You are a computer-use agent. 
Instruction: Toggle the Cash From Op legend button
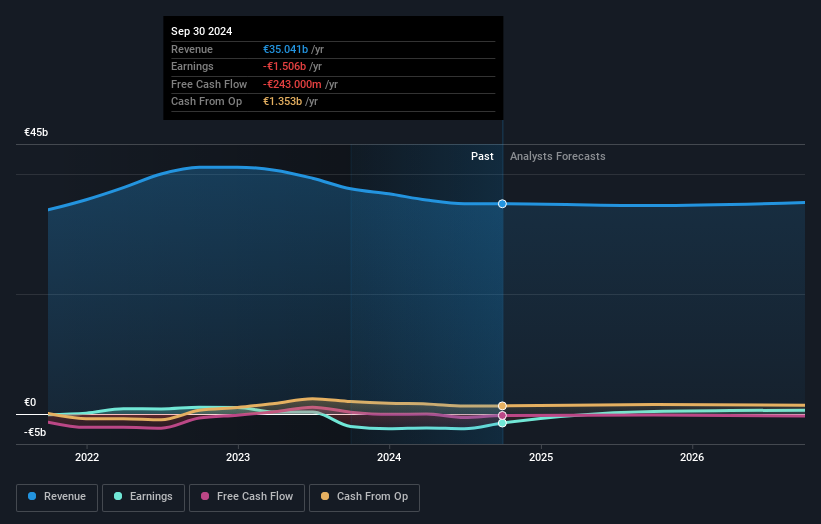click(364, 497)
